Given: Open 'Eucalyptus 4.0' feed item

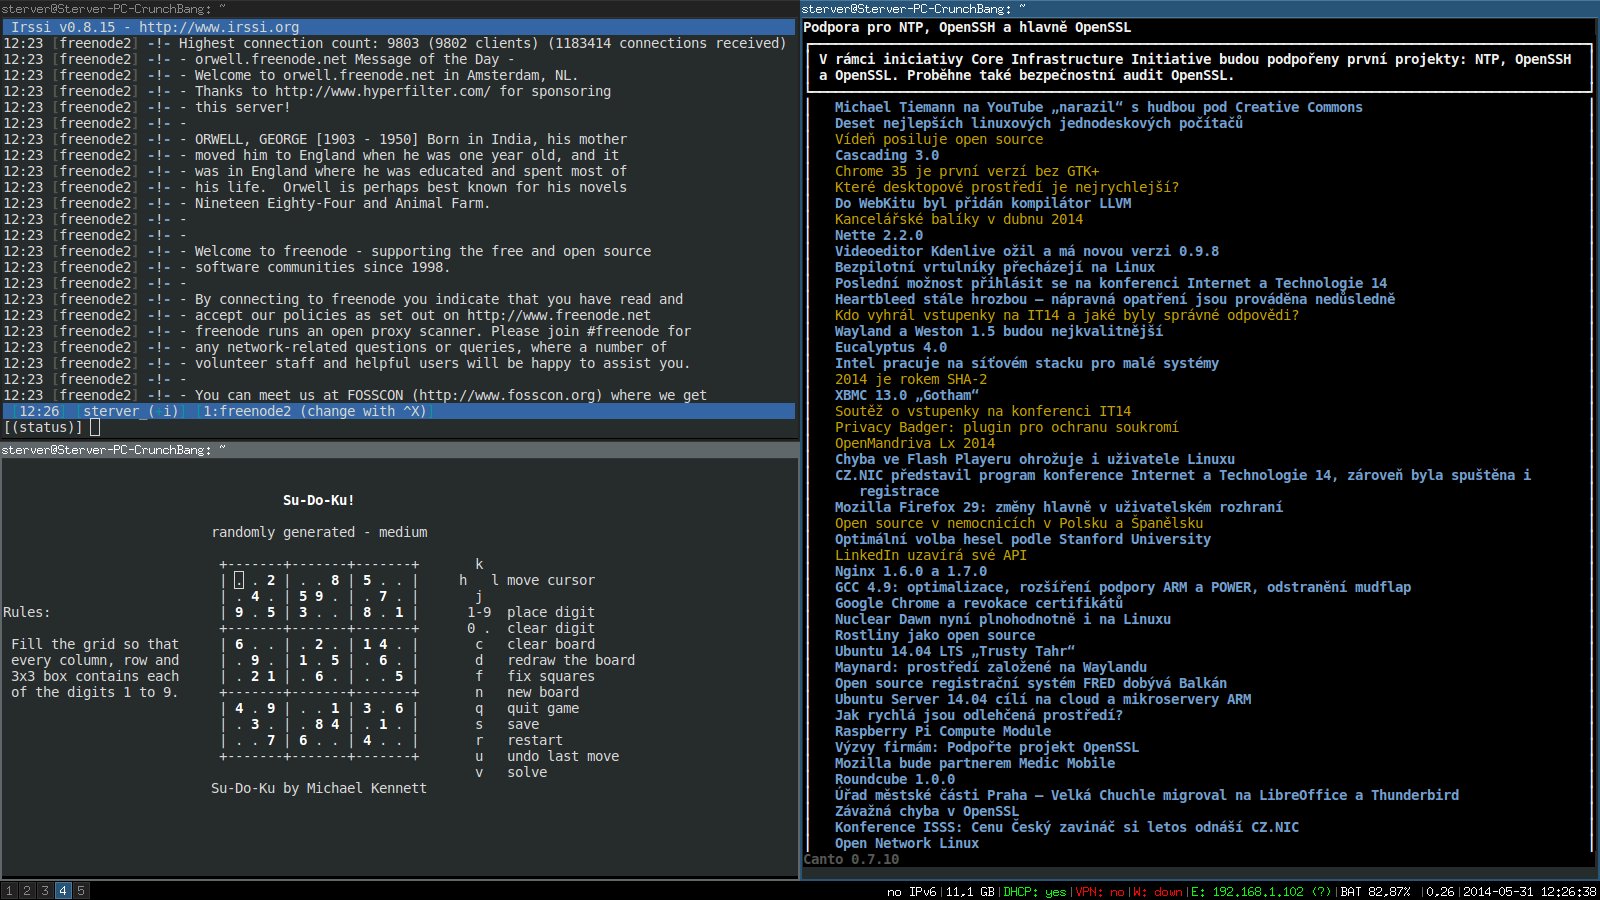Looking at the screenshot, I should pos(891,347).
